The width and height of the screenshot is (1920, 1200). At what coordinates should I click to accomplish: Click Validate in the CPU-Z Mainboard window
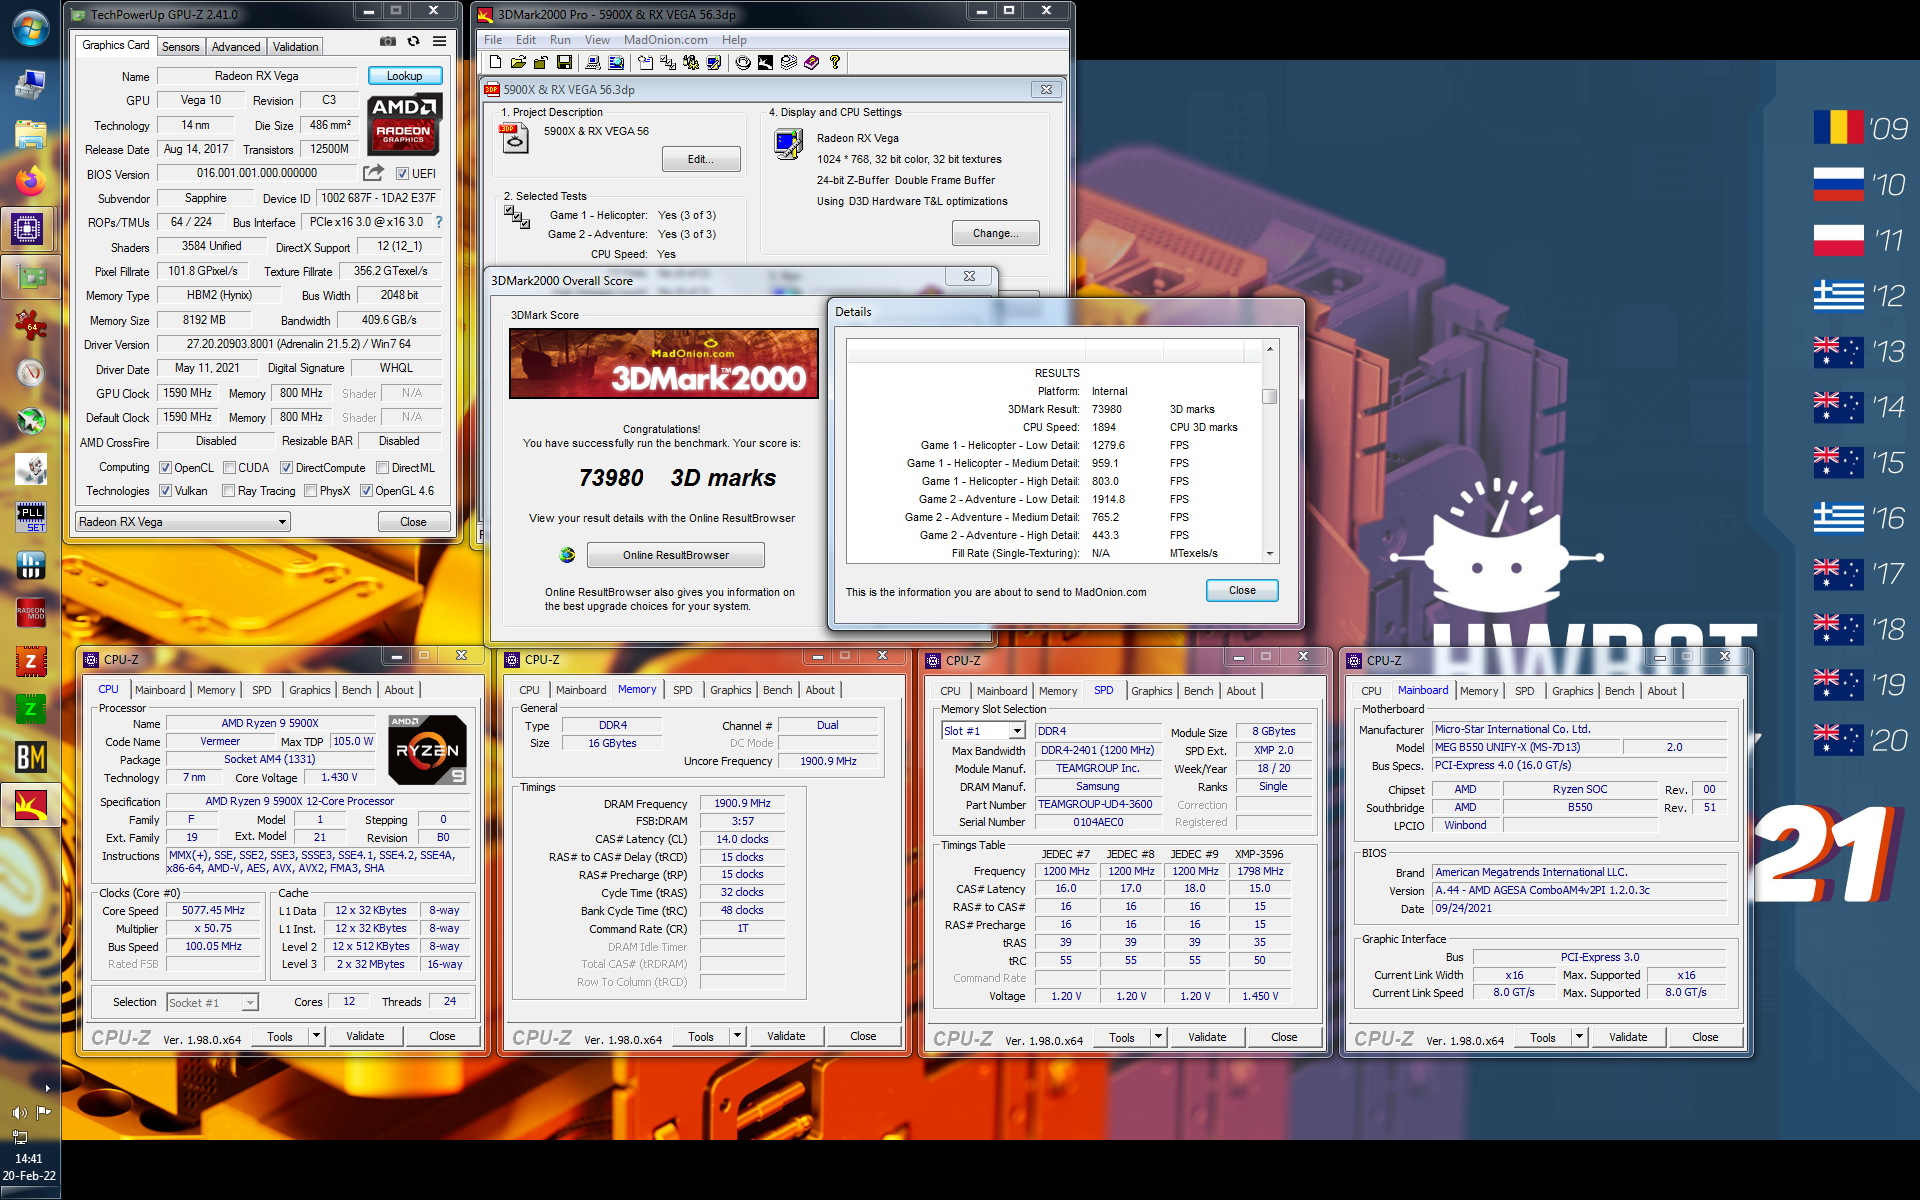click(x=1628, y=1037)
